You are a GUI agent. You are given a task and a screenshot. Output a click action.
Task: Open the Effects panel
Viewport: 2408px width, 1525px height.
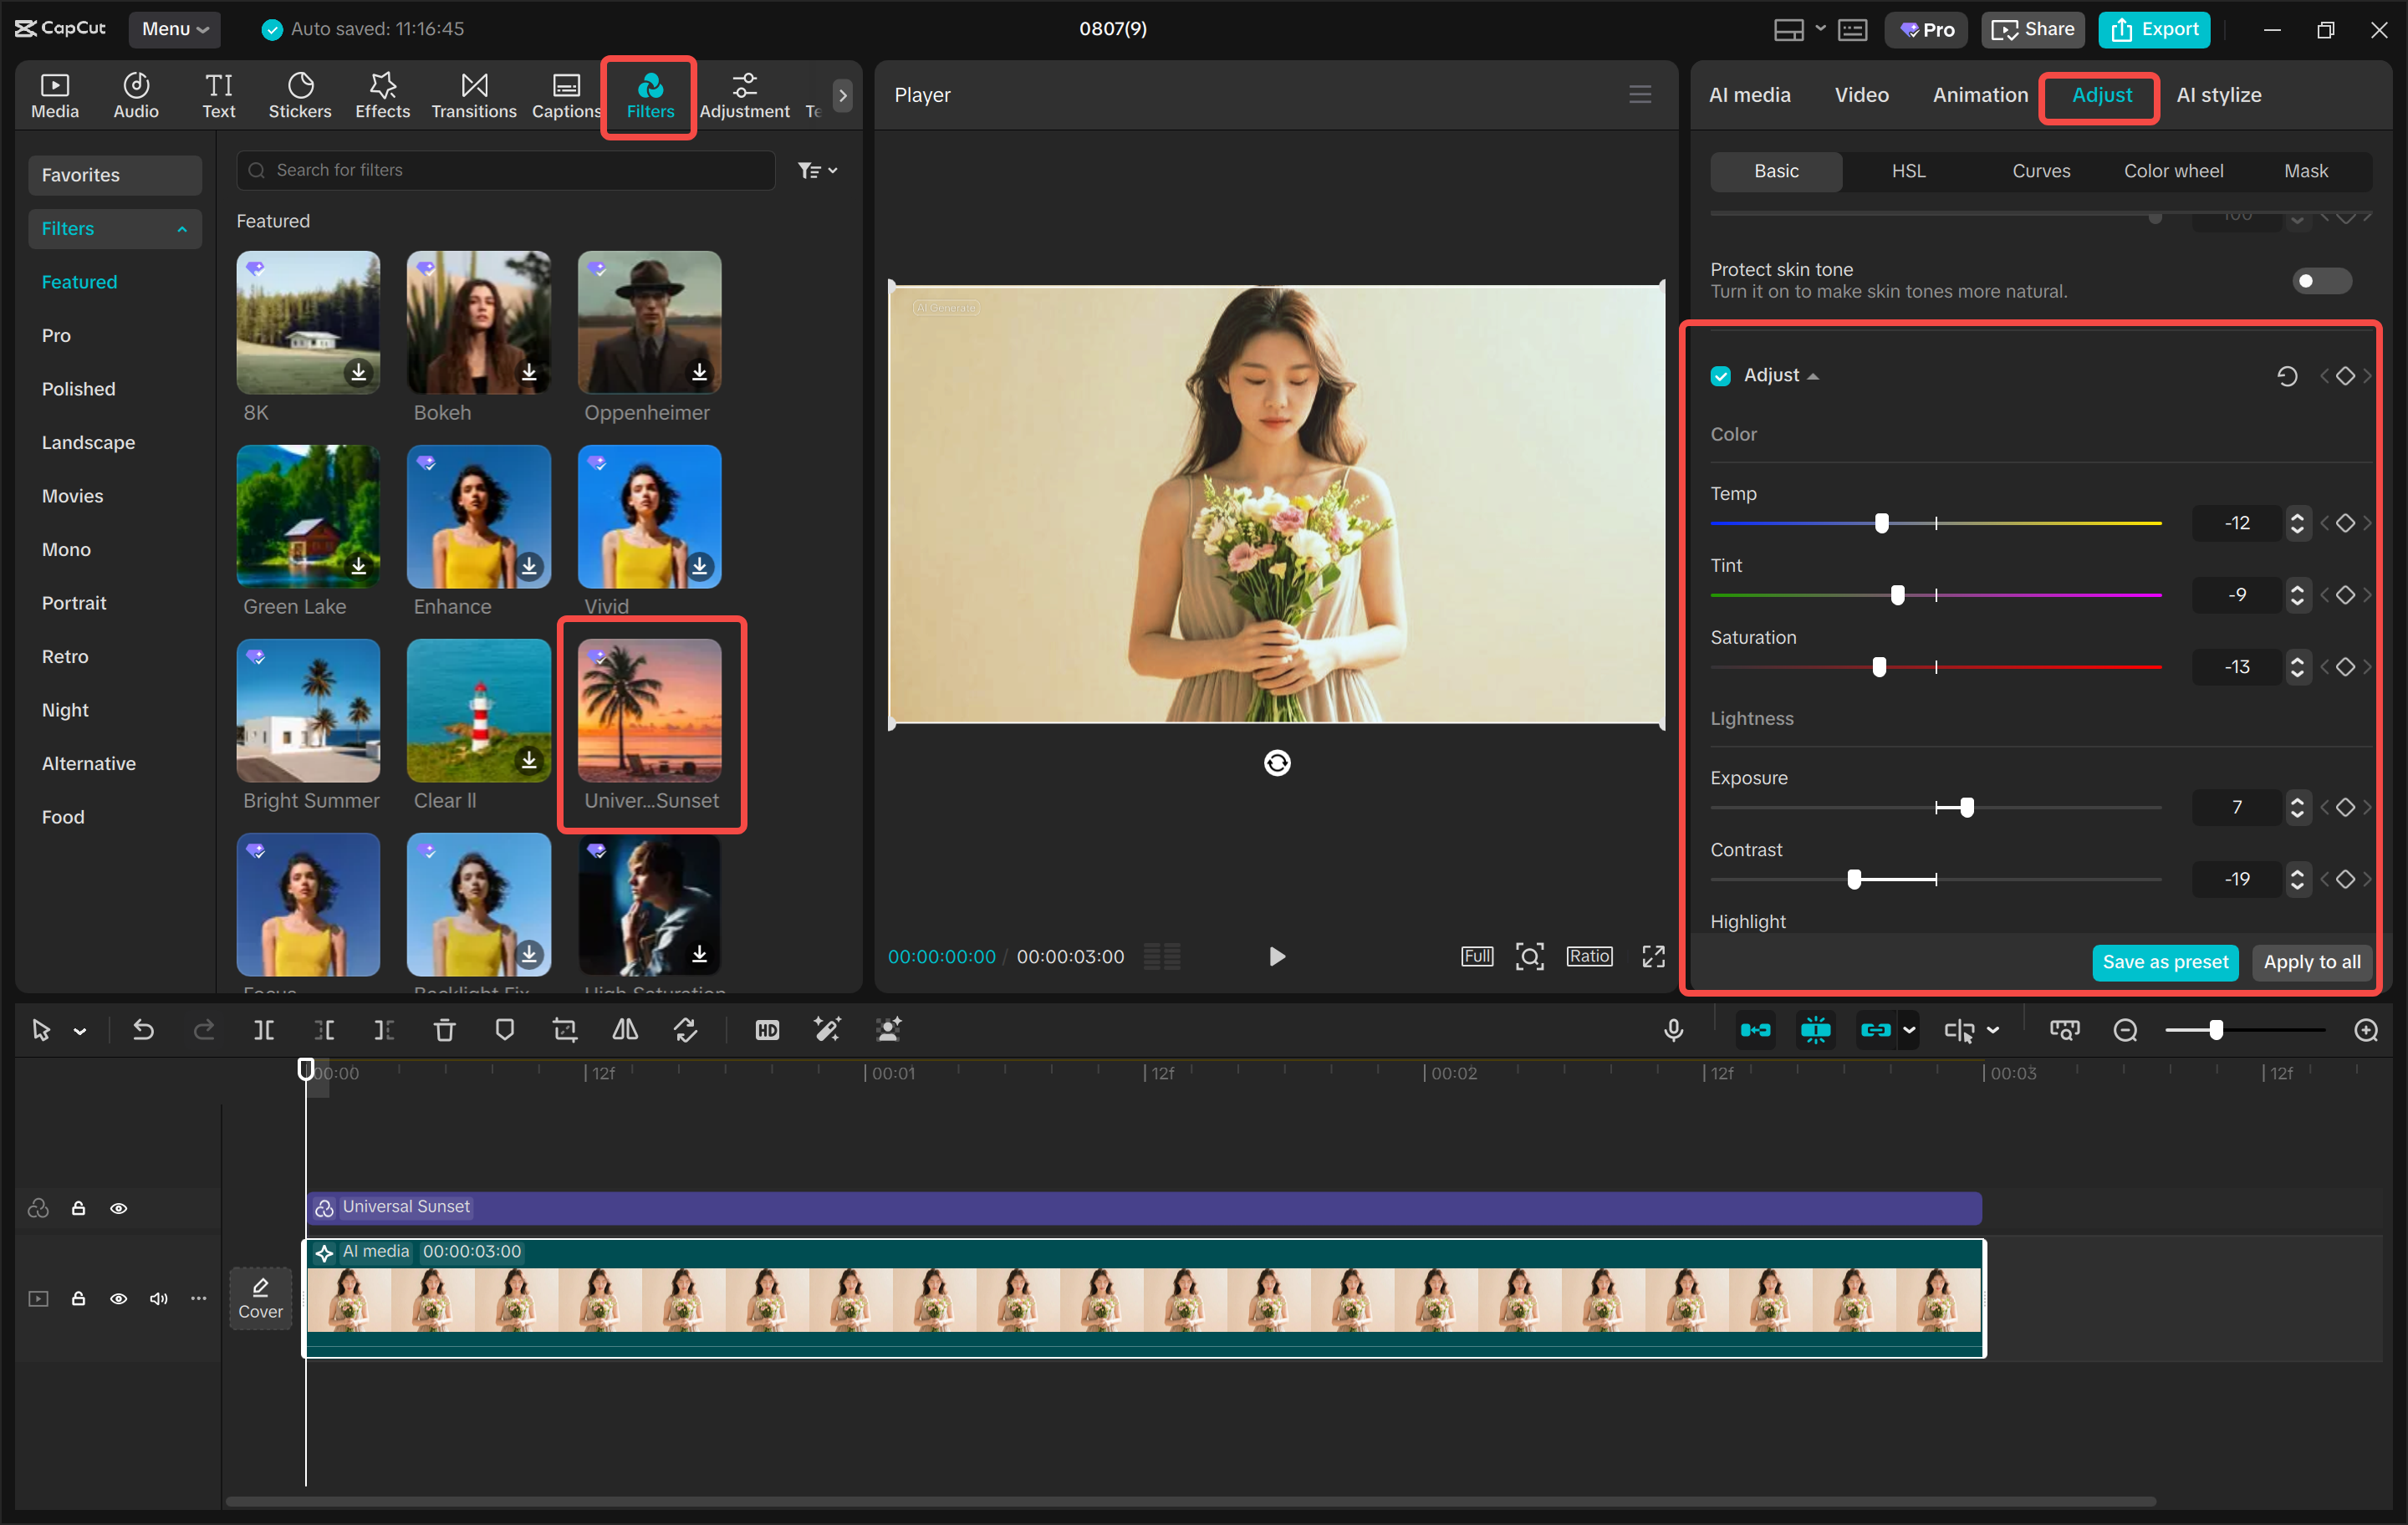(x=383, y=96)
